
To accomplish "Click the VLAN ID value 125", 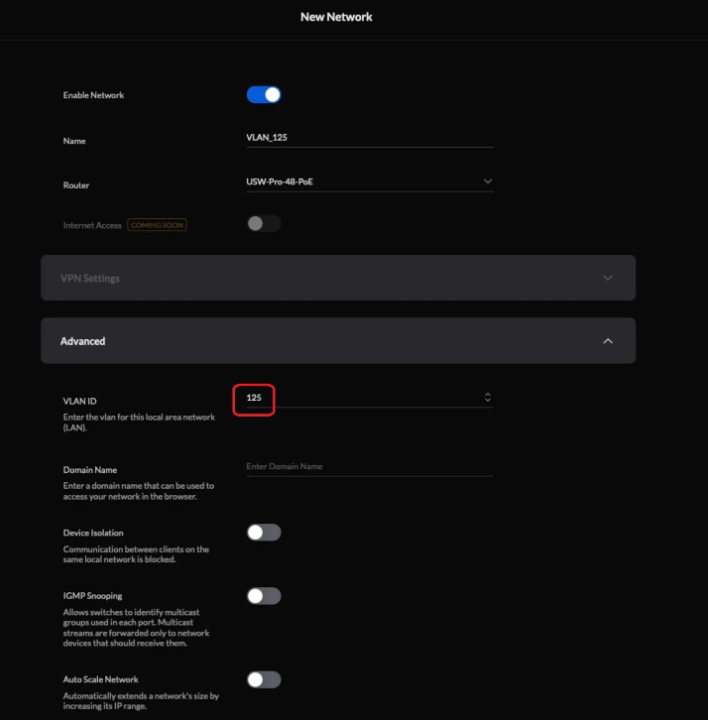I will pyautogui.click(x=255, y=398).
